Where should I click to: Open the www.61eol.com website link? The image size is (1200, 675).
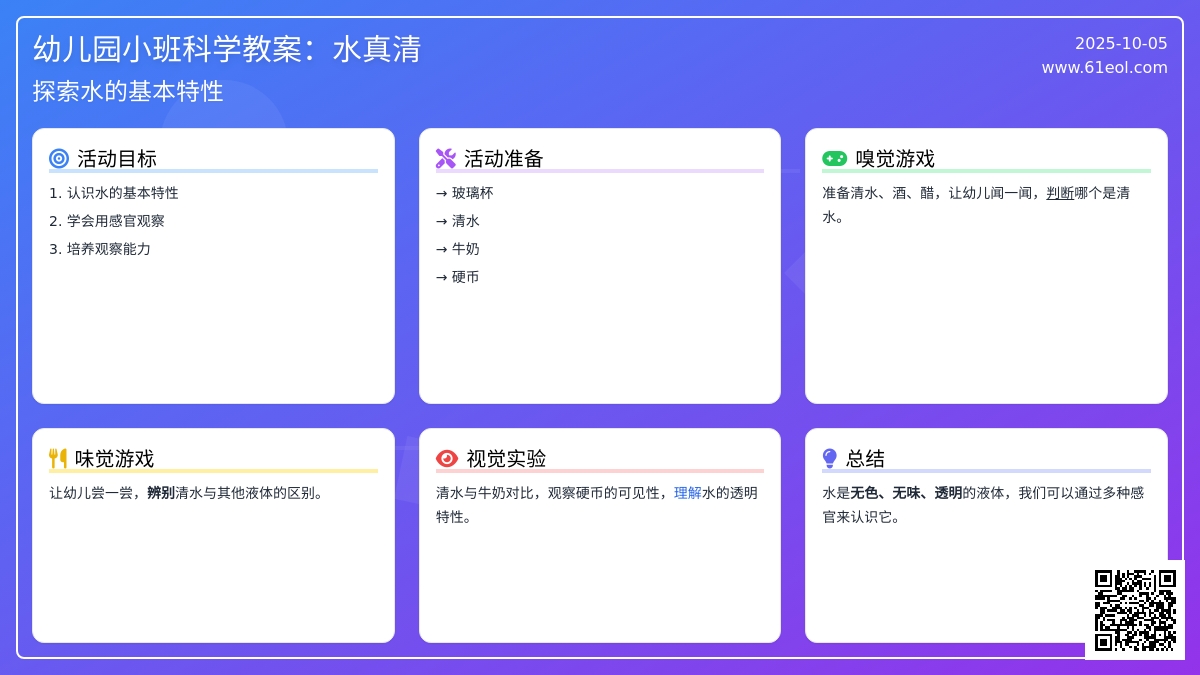tap(1104, 68)
